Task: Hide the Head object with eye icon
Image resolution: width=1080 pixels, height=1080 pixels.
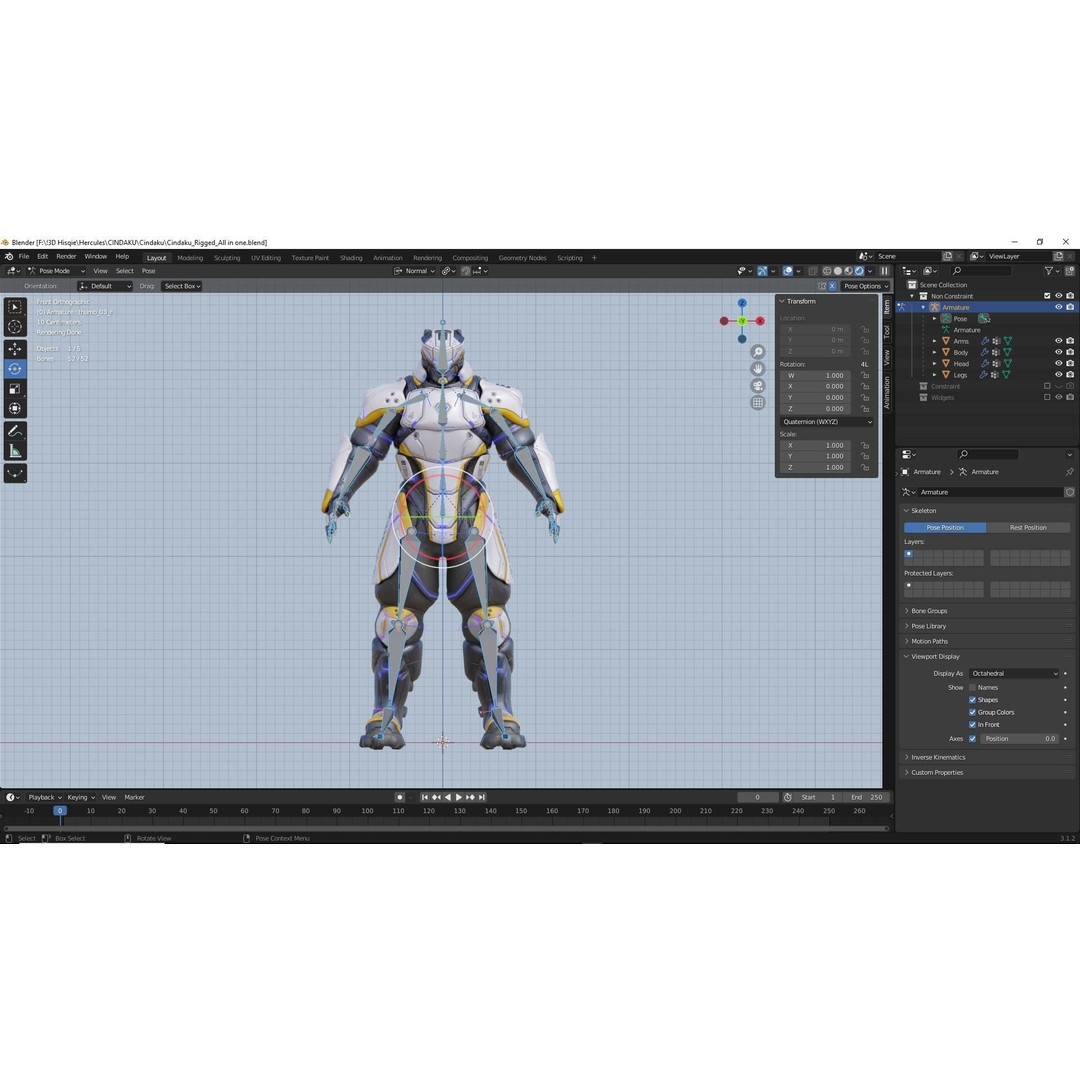Action: tap(1059, 364)
